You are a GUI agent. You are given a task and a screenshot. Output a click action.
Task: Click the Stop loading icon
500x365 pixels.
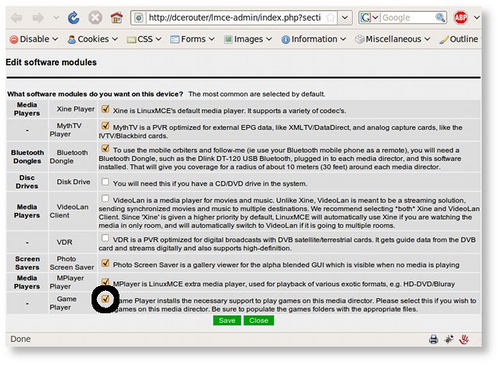point(95,17)
